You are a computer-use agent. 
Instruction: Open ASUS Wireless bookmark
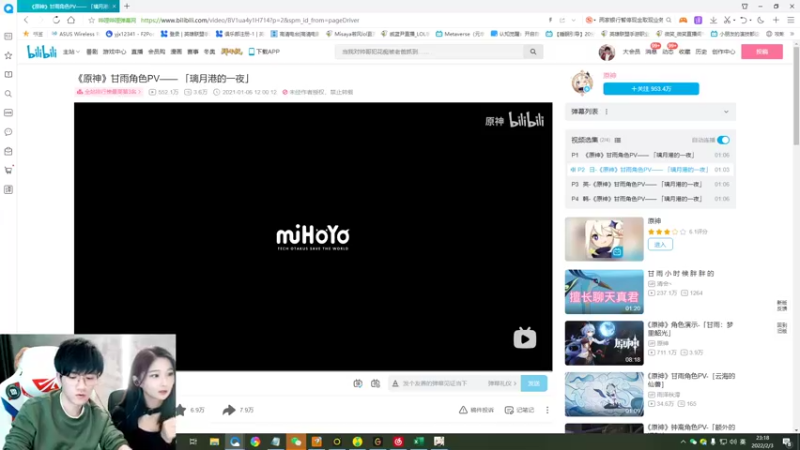point(76,34)
